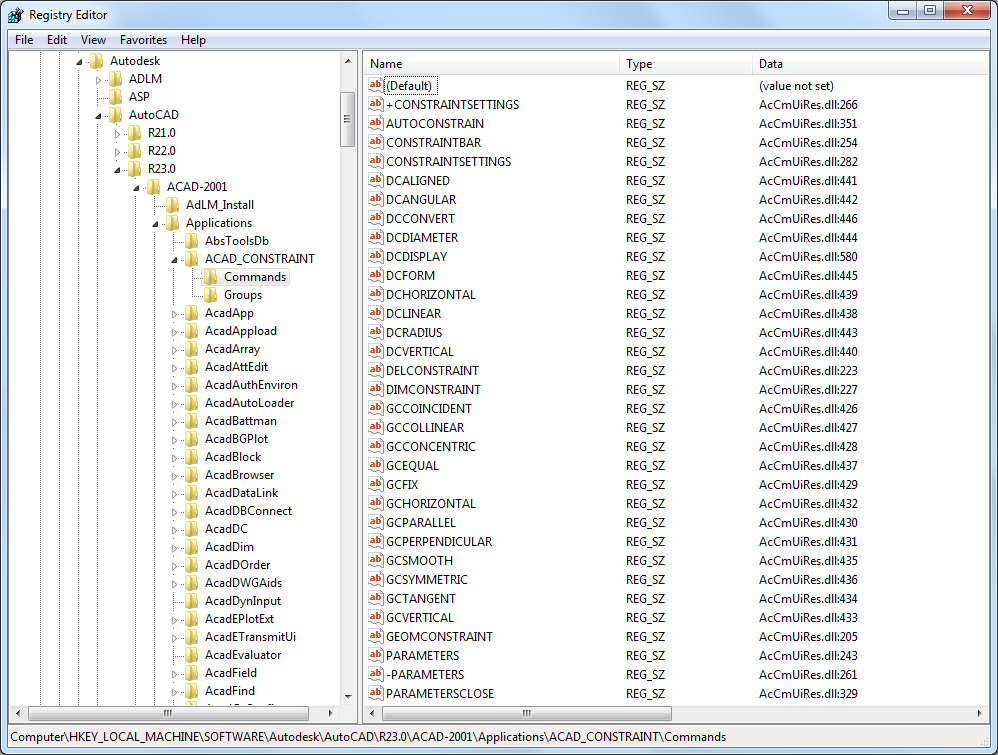Expand the AcadApp key

click(174, 314)
